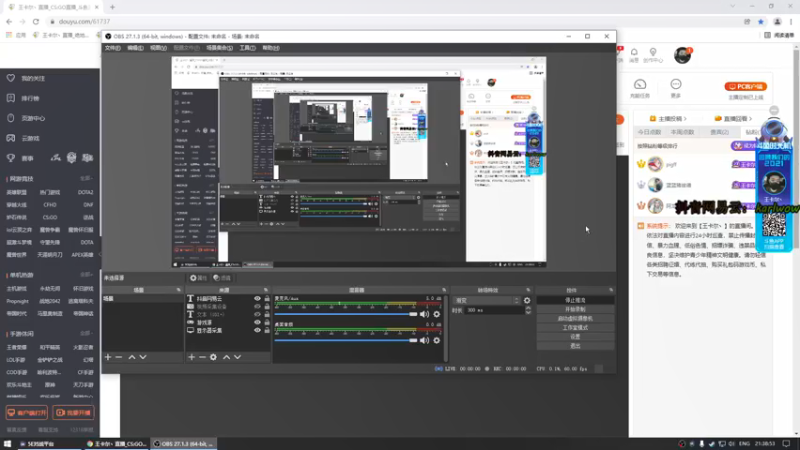The image size is (800, 450).
Task: Open 我的关注 heart icon in Douyu sidebar
Action: (x=11, y=78)
